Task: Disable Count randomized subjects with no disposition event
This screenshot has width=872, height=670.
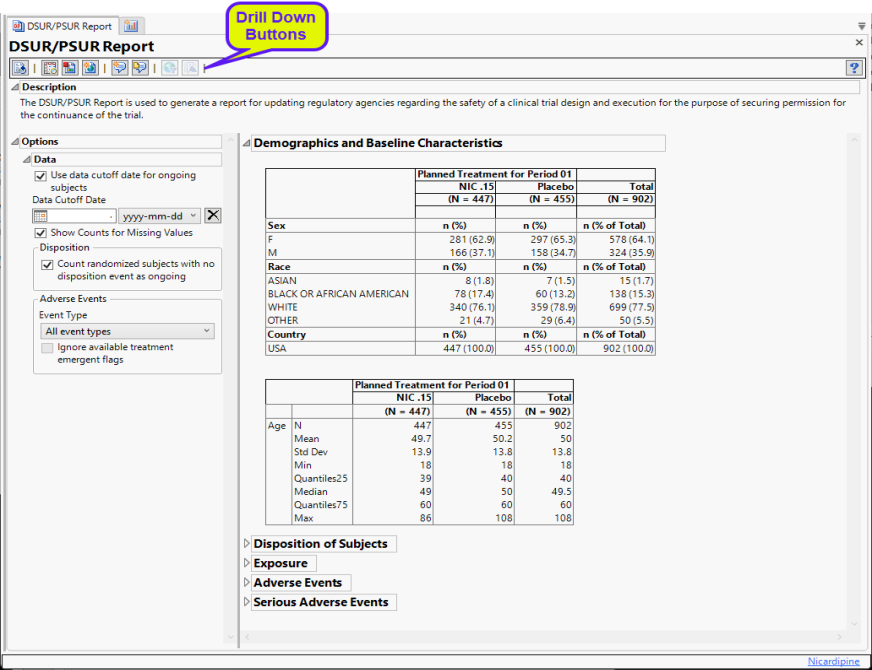Action: pos(48,264)
